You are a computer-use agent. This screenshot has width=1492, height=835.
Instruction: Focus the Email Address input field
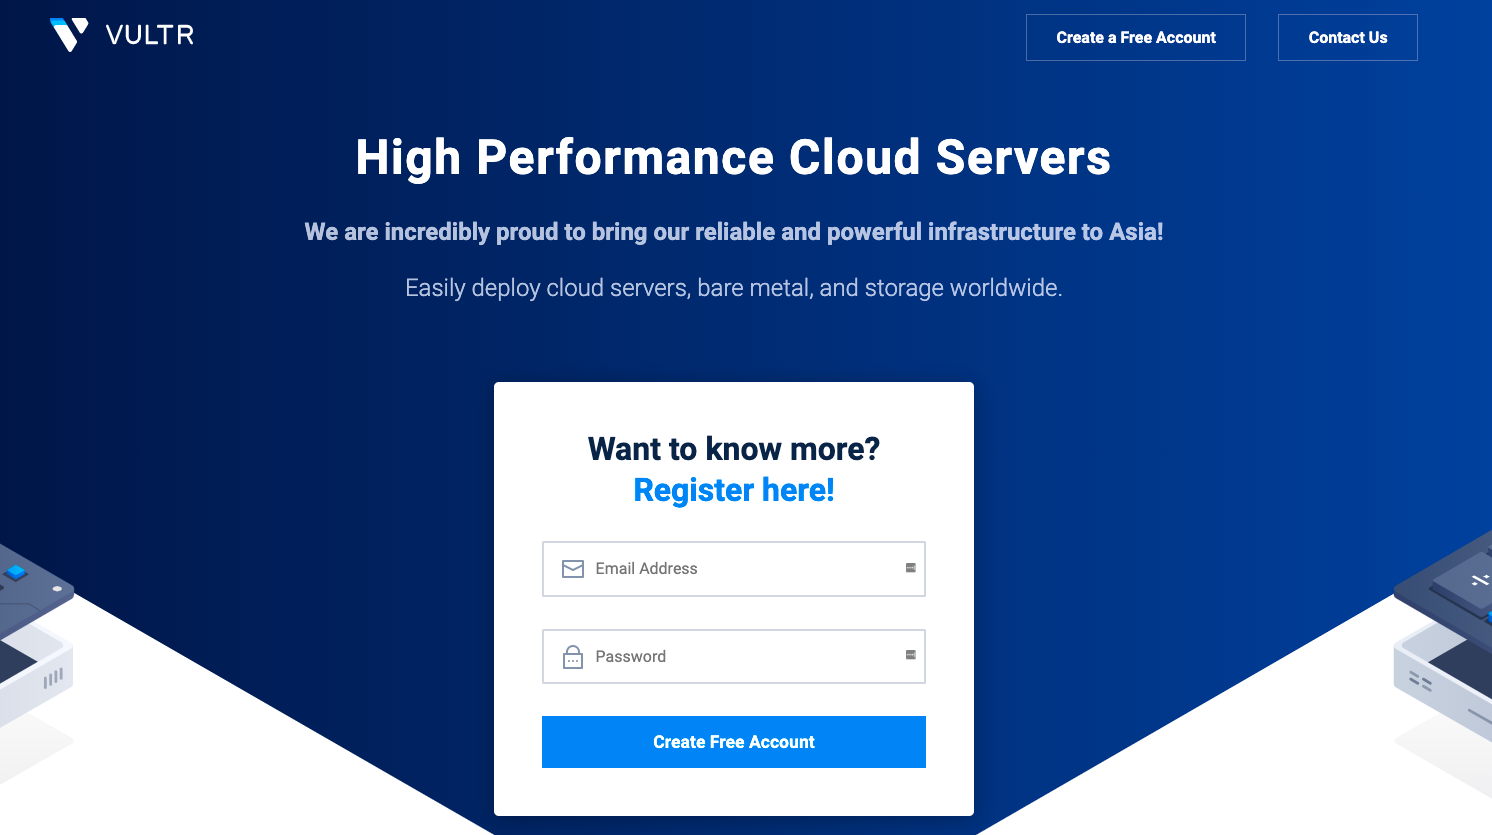coord(734,569)
